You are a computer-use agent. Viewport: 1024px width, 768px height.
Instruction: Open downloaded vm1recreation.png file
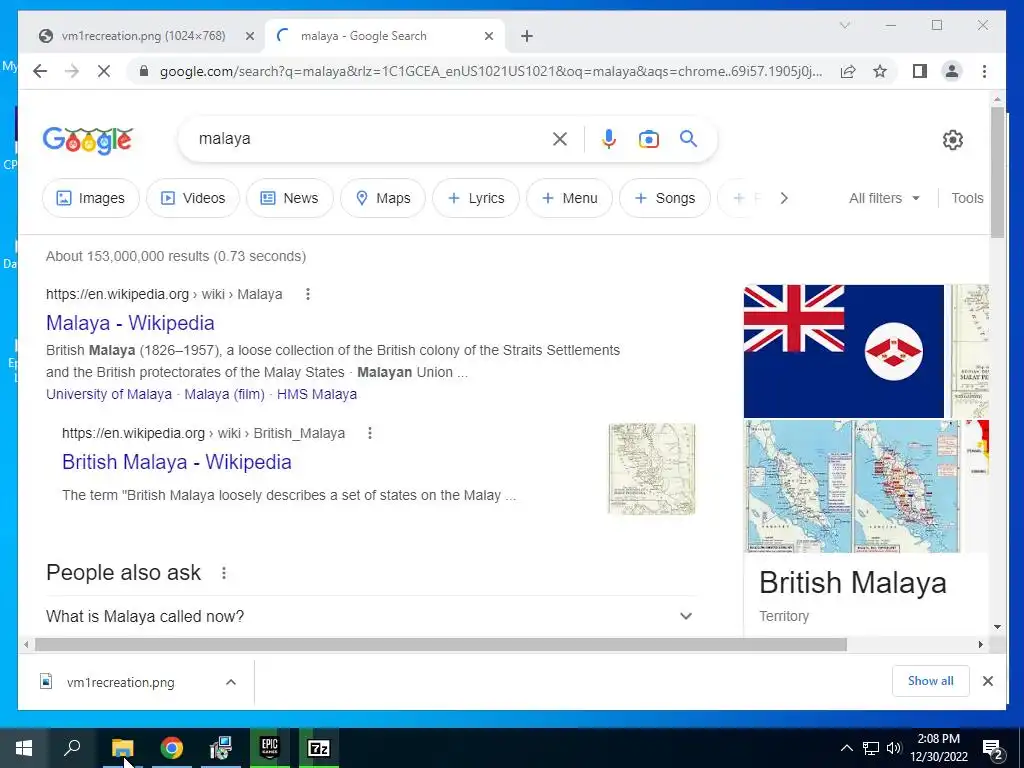pos(120,682)
